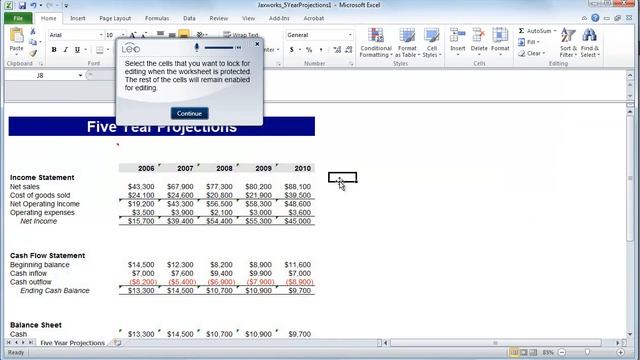Open Format as Table gallery
Viewport: 640px width, 360px height.
(x=407, y=43)
